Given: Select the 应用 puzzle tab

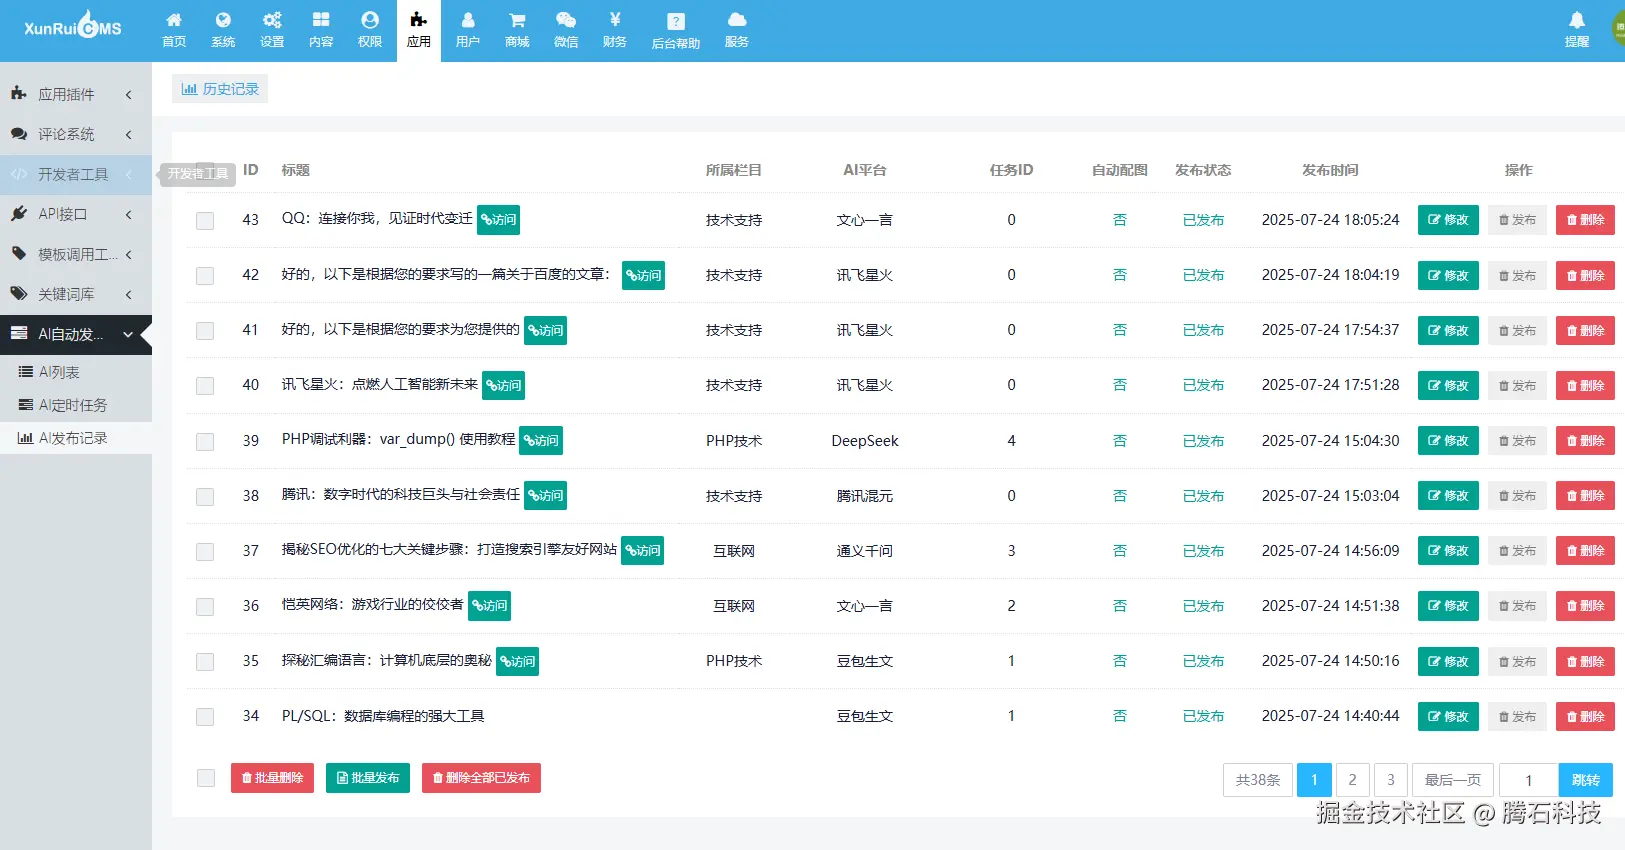Looking at the screenshot, I should click(x=419, y=30).
